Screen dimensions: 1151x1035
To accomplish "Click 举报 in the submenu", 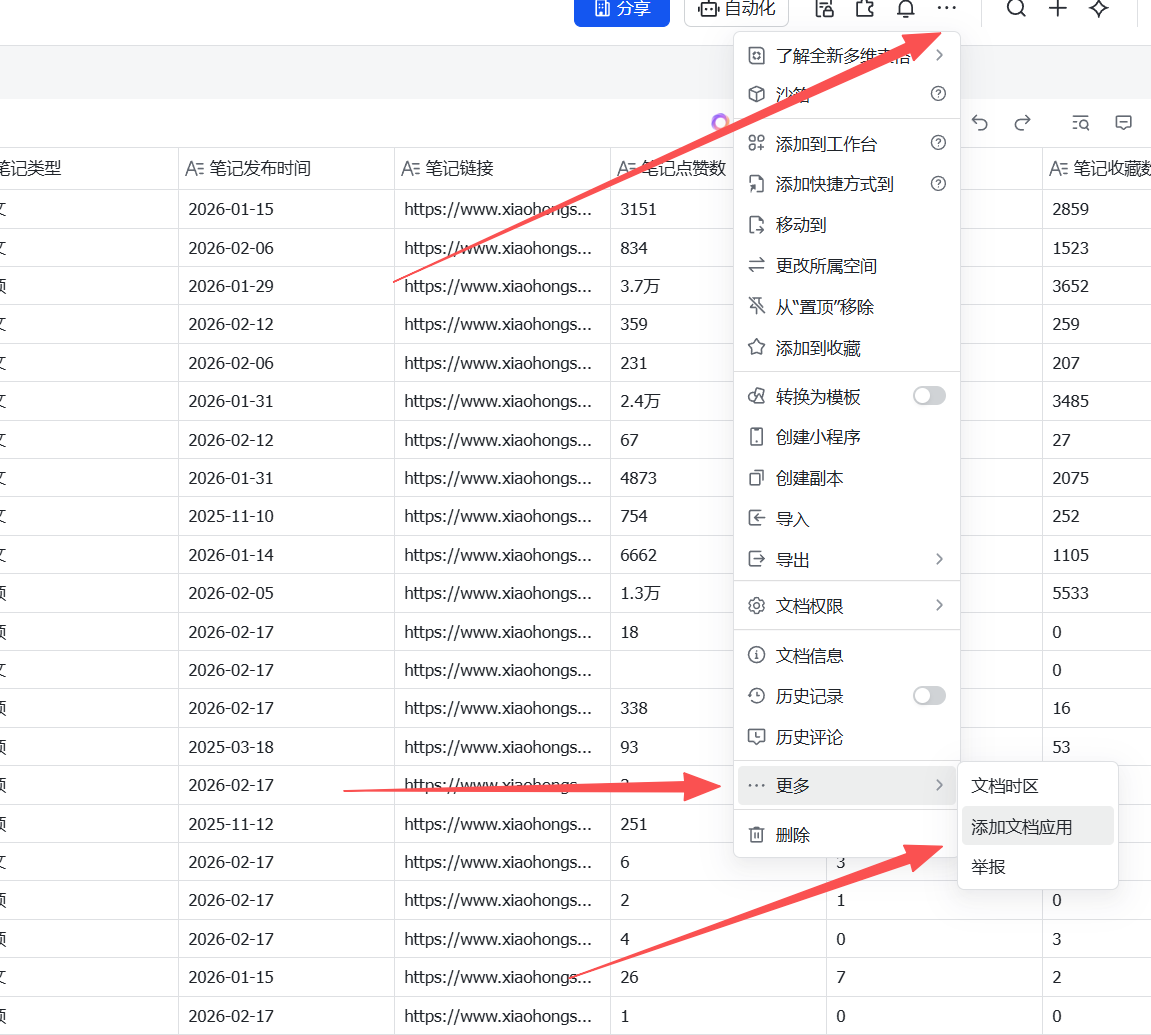I will [1038, 867].
